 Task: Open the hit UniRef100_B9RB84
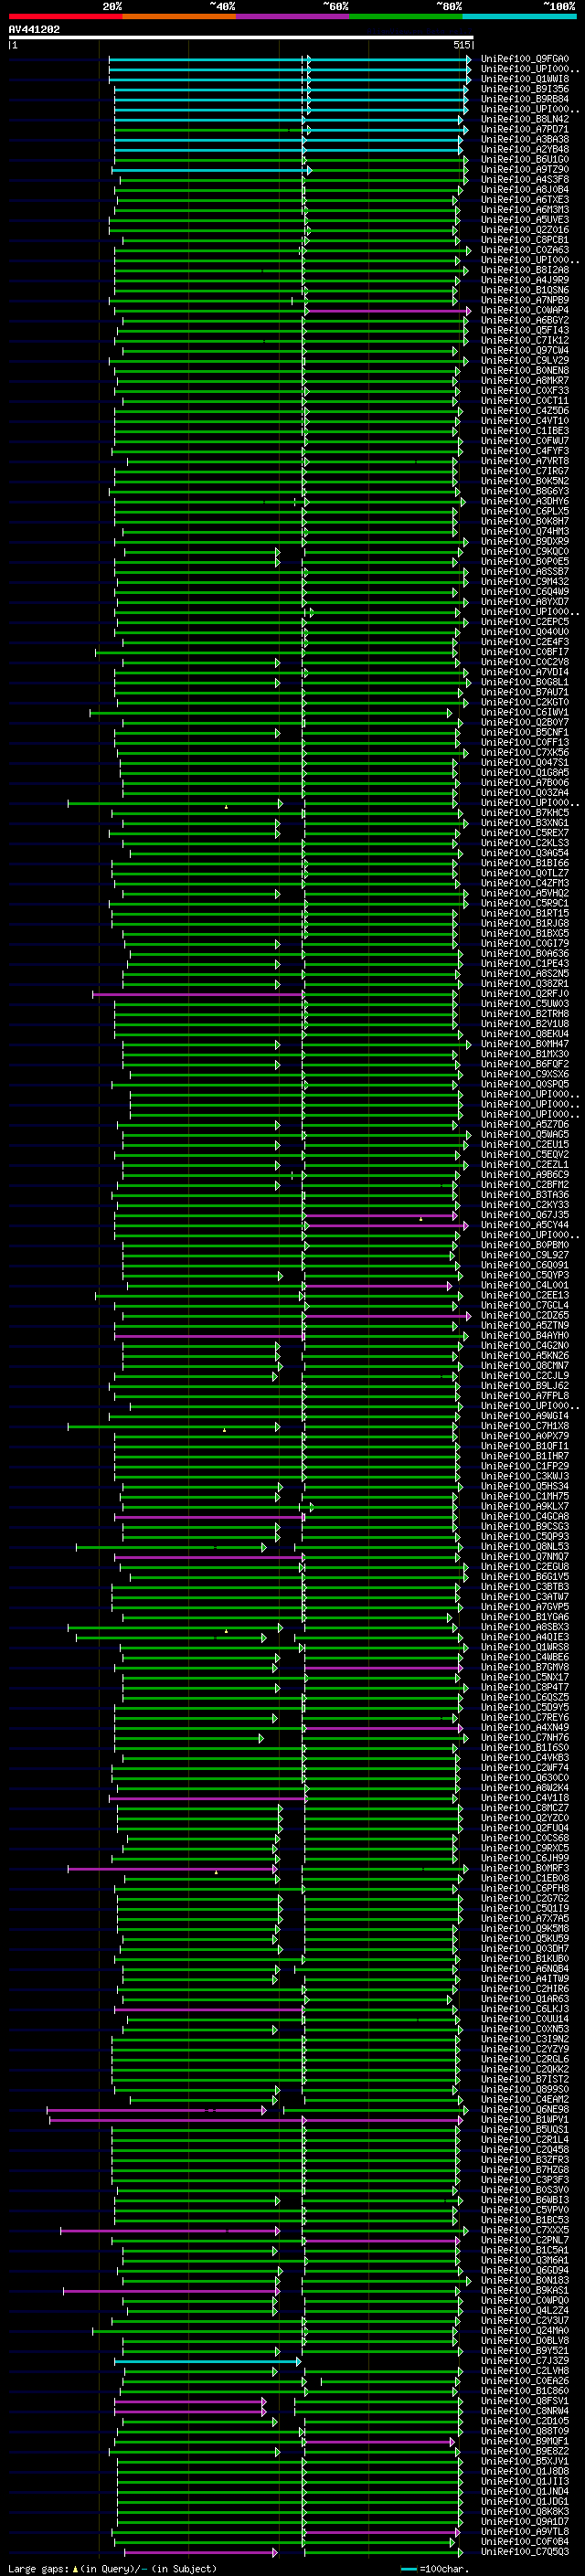pyautogui.click(x=525, y=99)
